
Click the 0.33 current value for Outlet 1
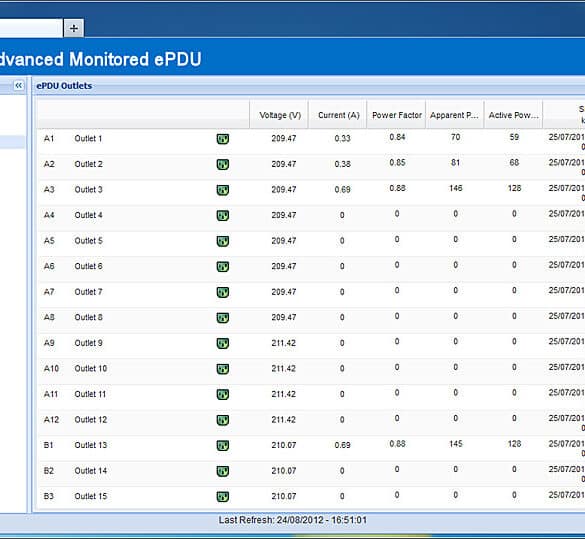pos(342,138)
